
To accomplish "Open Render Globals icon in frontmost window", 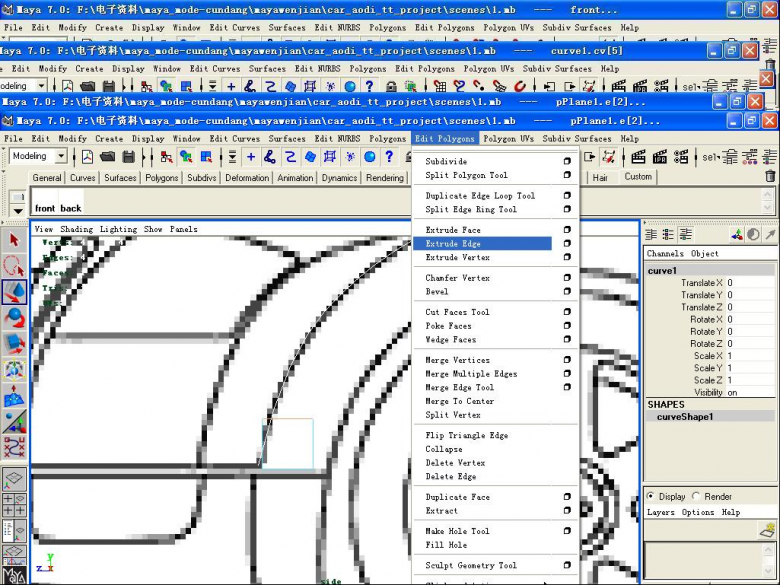I will 681,157.
